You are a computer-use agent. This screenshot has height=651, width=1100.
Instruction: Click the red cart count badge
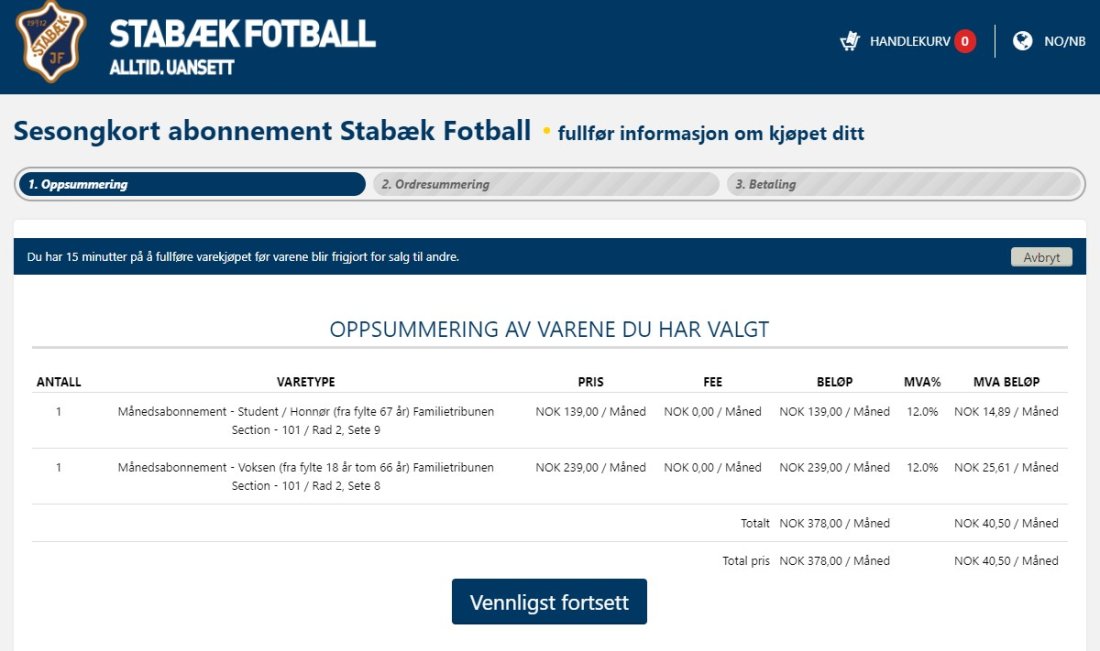coord(965,41)
